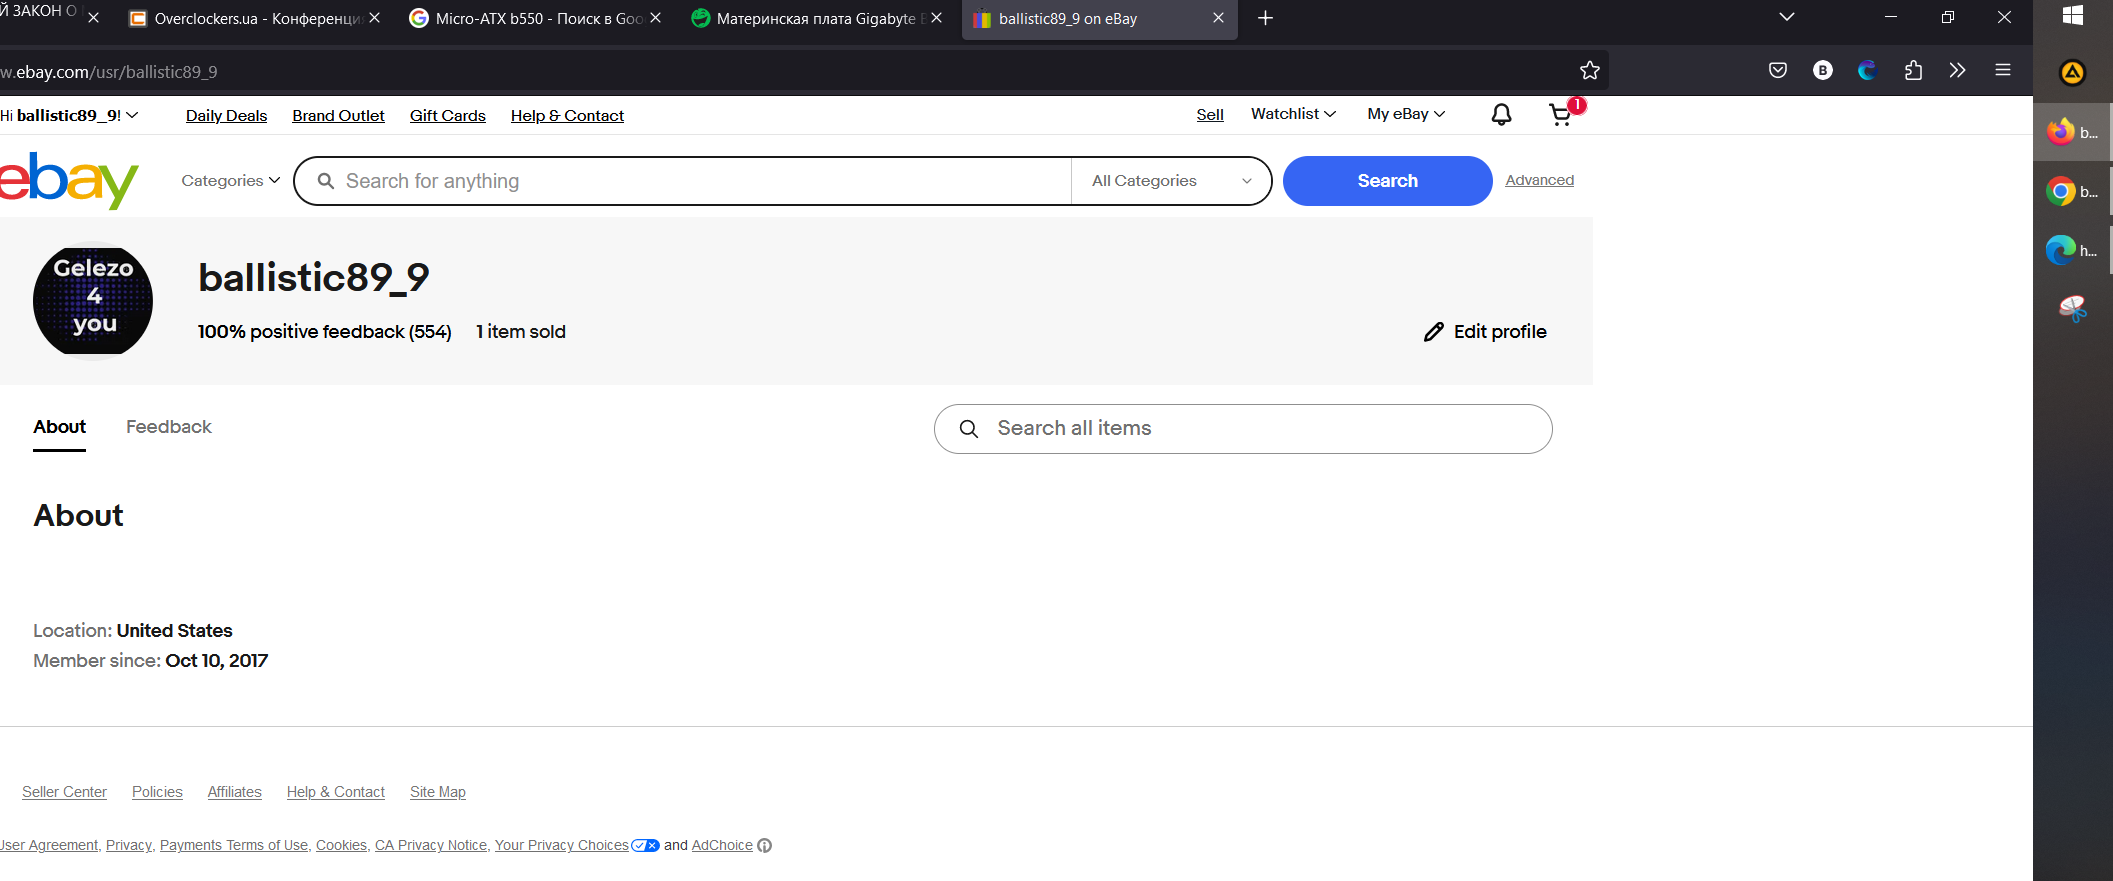Open the Advanced search link
Screen dimensions: 2113x881
click(1540, 180)
